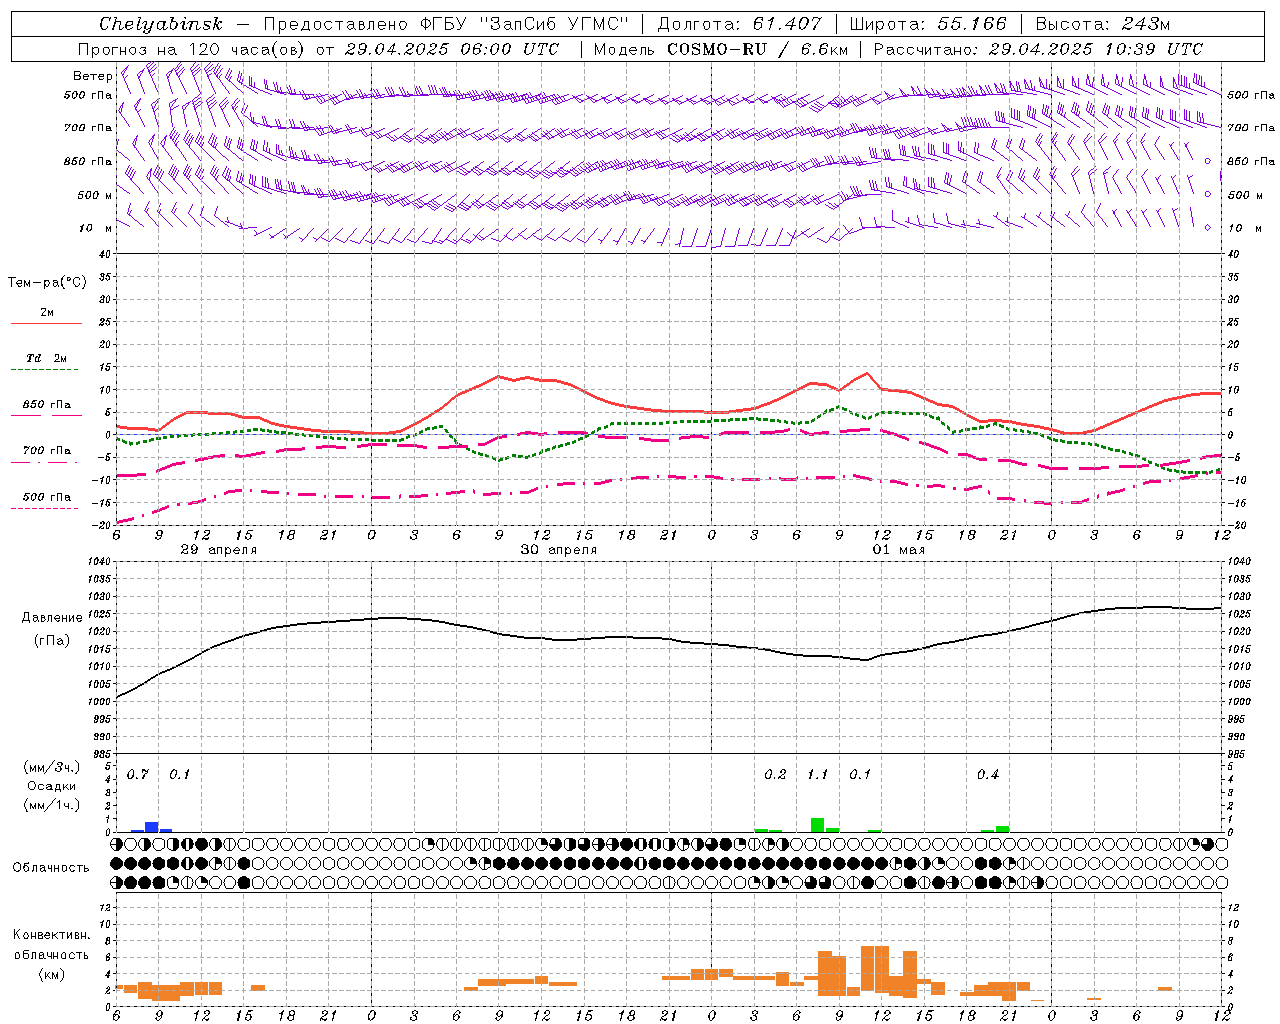Click the 0.4 precipitation total
Screen dimensions: 1280x1024
click(x=988, y=775)
